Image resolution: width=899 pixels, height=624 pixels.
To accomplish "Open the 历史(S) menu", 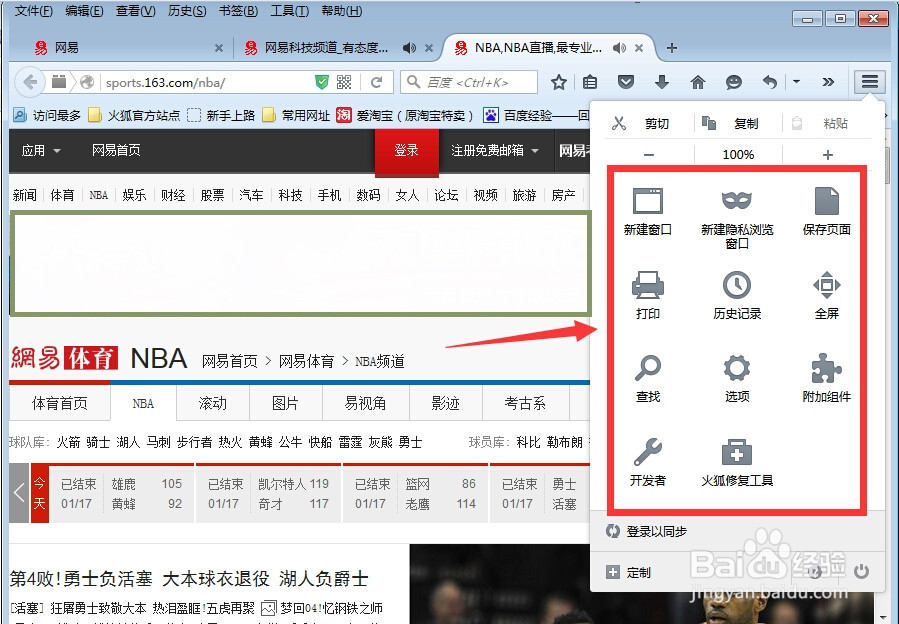I will [x=187, y=11].
